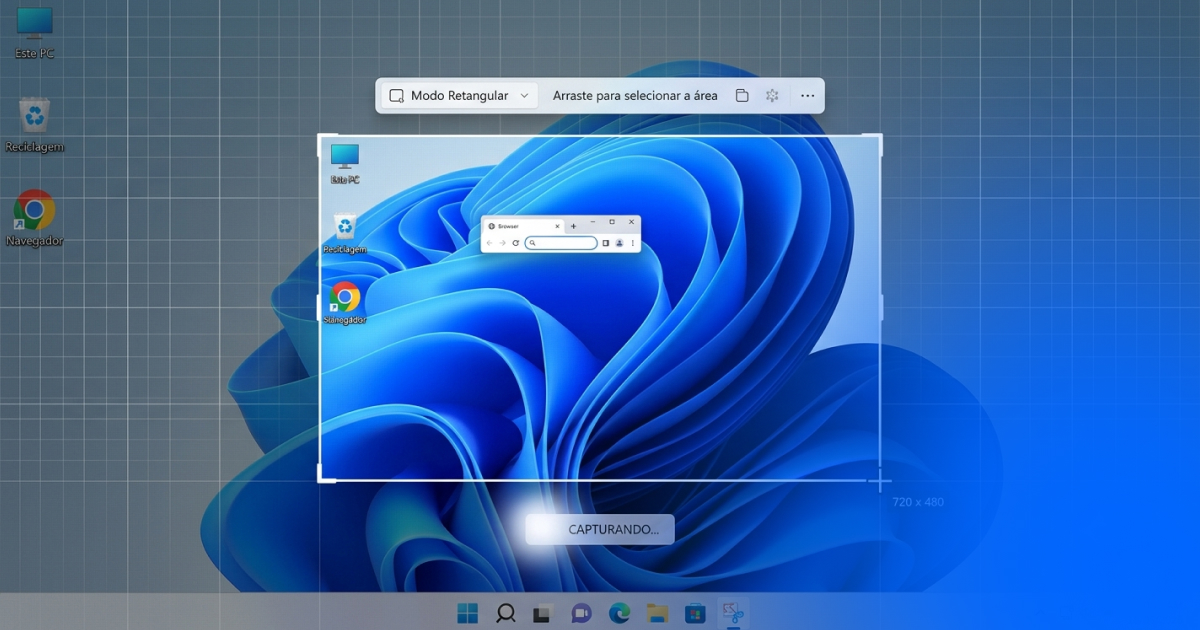Close the Browser tab with its x
This screenshot has width=1200, height=630.
pos(557,226)
